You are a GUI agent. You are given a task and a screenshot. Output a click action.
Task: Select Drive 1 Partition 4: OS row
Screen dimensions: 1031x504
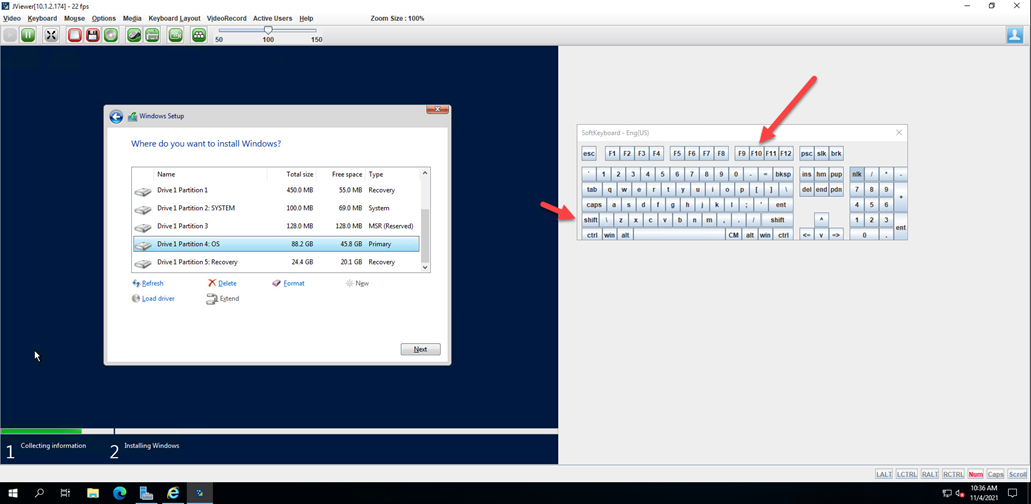point(276,244)
